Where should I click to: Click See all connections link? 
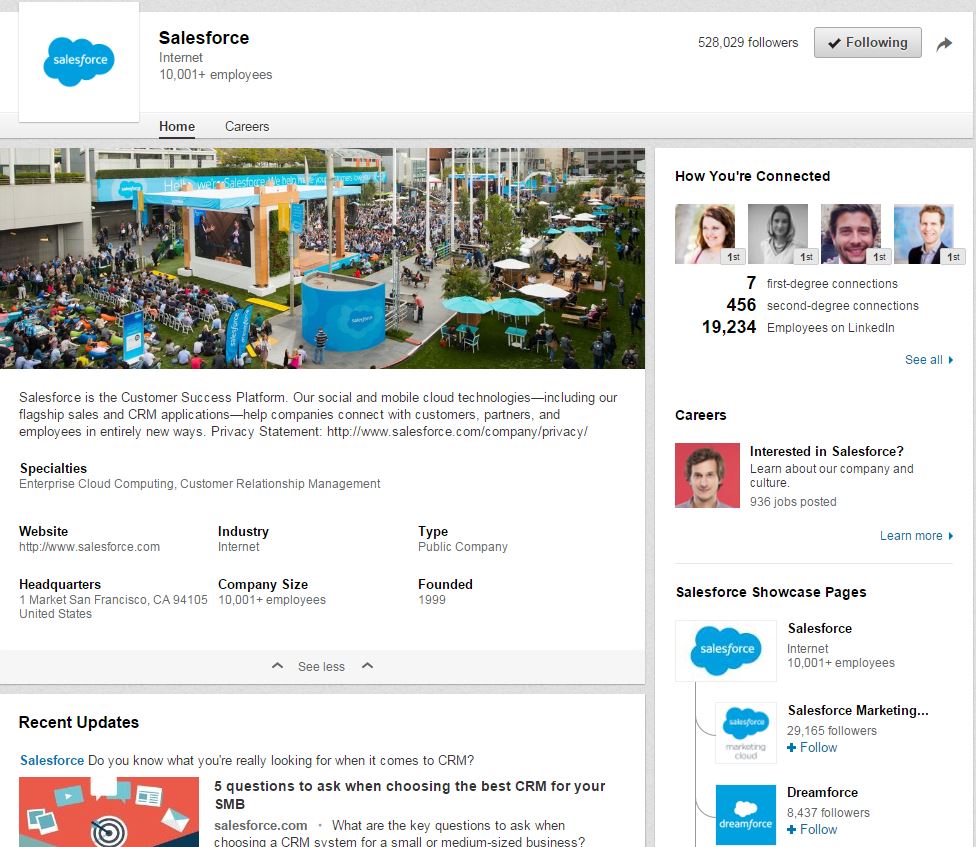pos(924,360)
